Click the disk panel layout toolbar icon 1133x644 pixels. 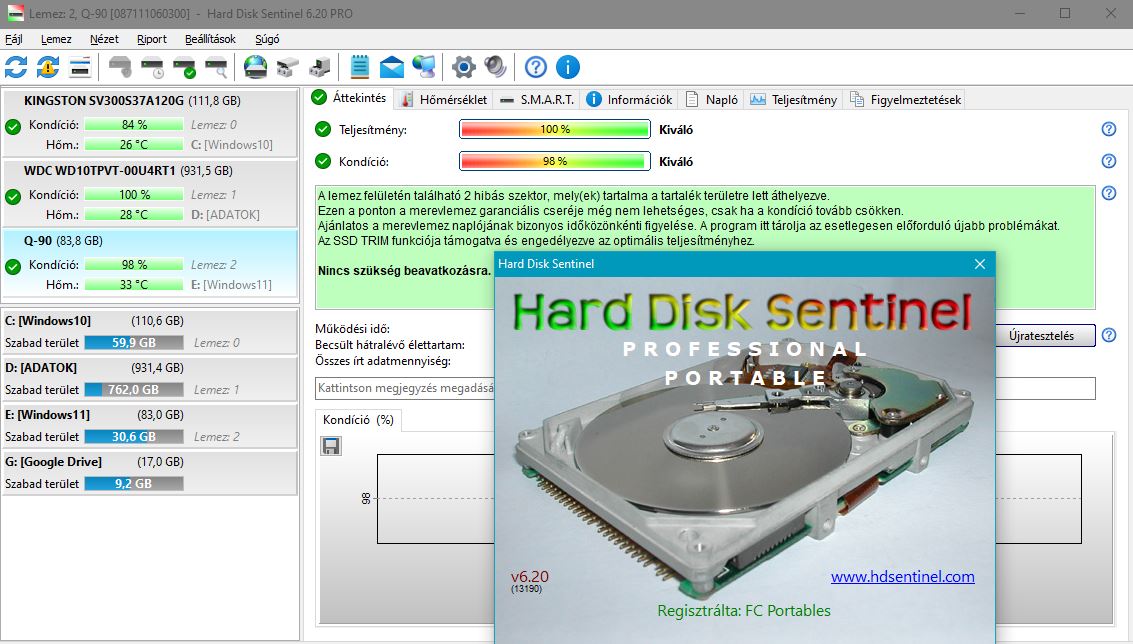click(80, 67)
